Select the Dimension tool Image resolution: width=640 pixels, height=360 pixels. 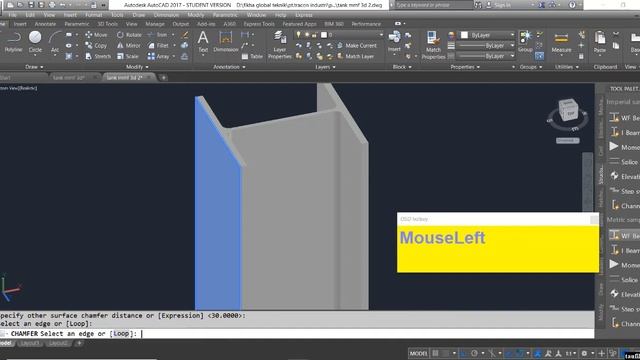click(x=225, y=42)
